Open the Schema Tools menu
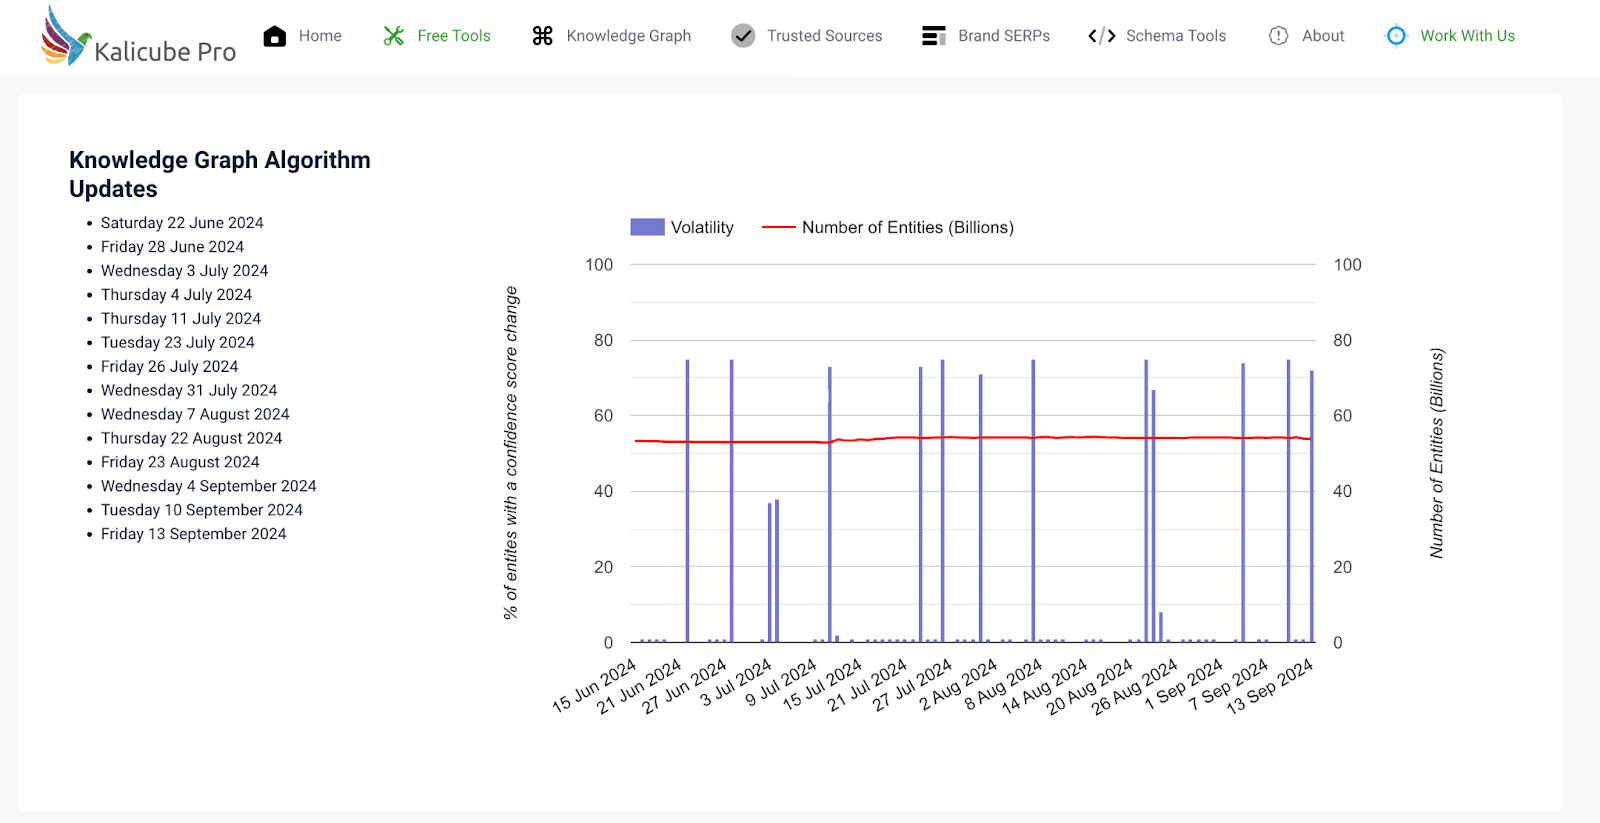The height and width of the screenshot is (823, 1600). [x=1176, y=36]
